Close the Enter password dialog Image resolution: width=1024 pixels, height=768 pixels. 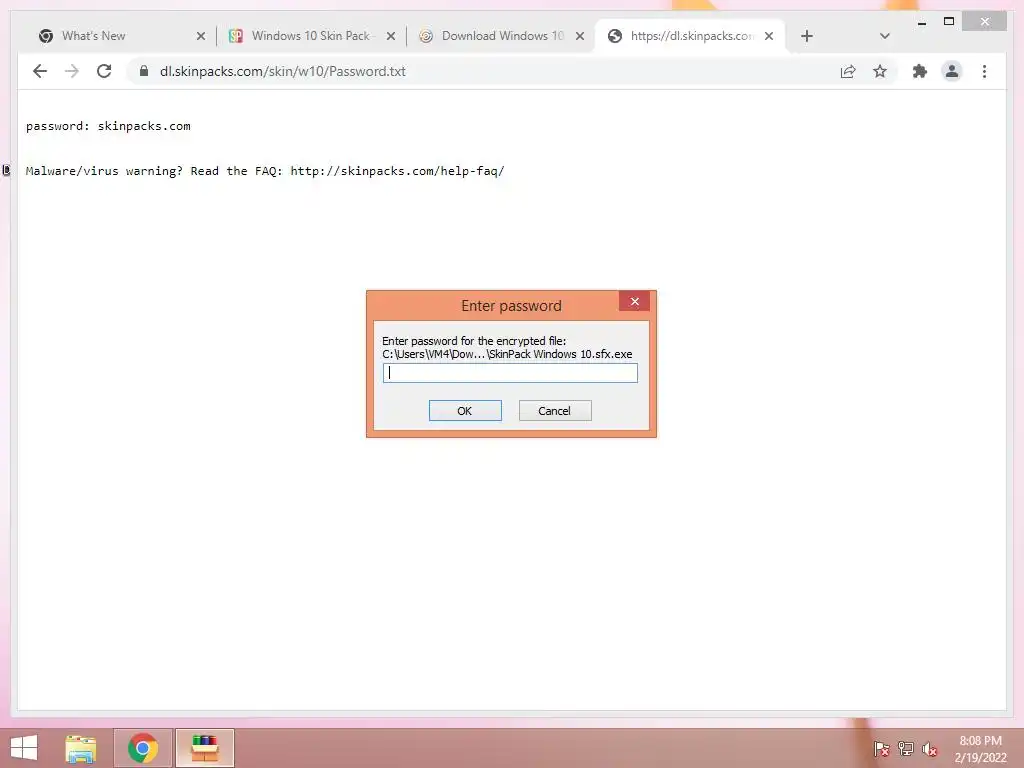pos(634,301)
